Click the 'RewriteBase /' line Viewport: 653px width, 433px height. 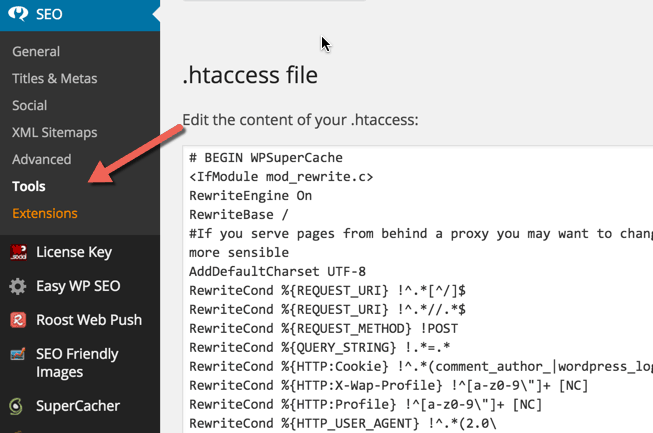click(x=239, y=215)
